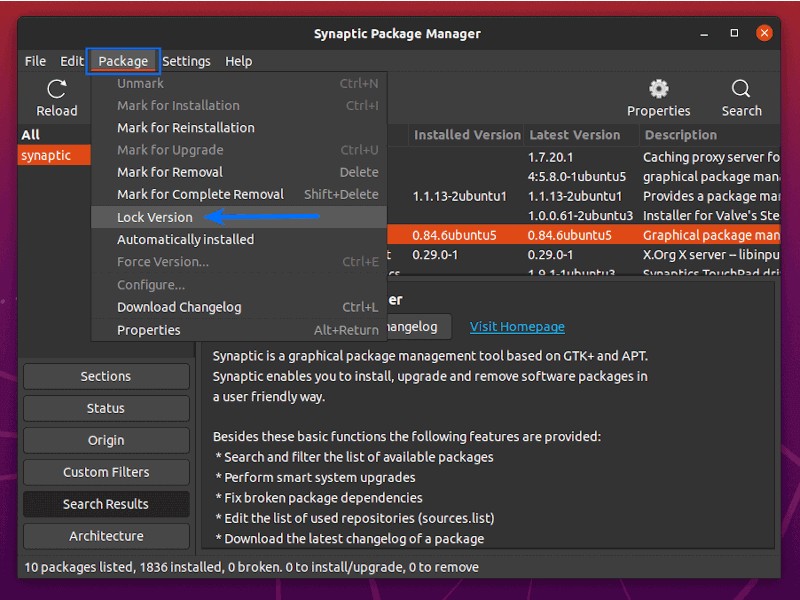
Task: Click the Reload toolbar icon
Action: pos(56,90)
